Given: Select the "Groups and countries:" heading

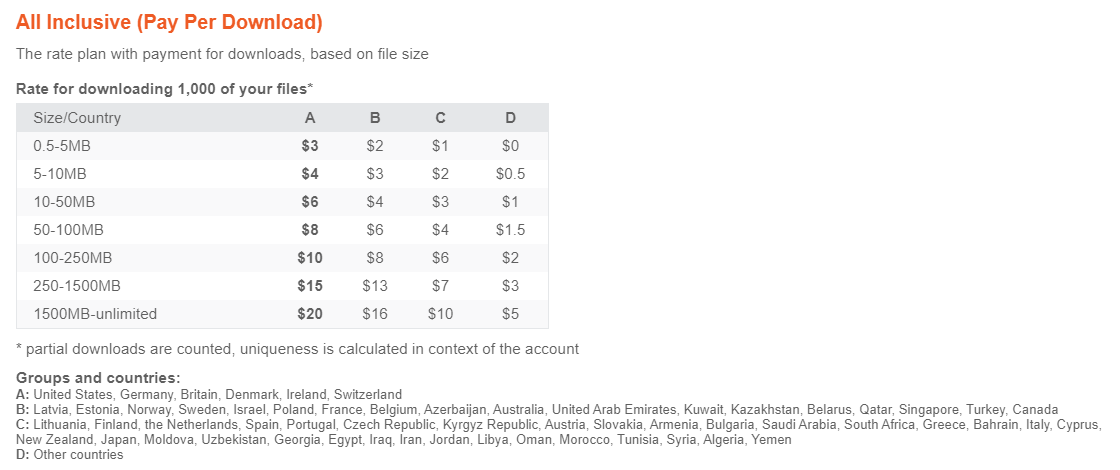Looking at the screenshot, I should pyautogui.click(x=98, y=378).
